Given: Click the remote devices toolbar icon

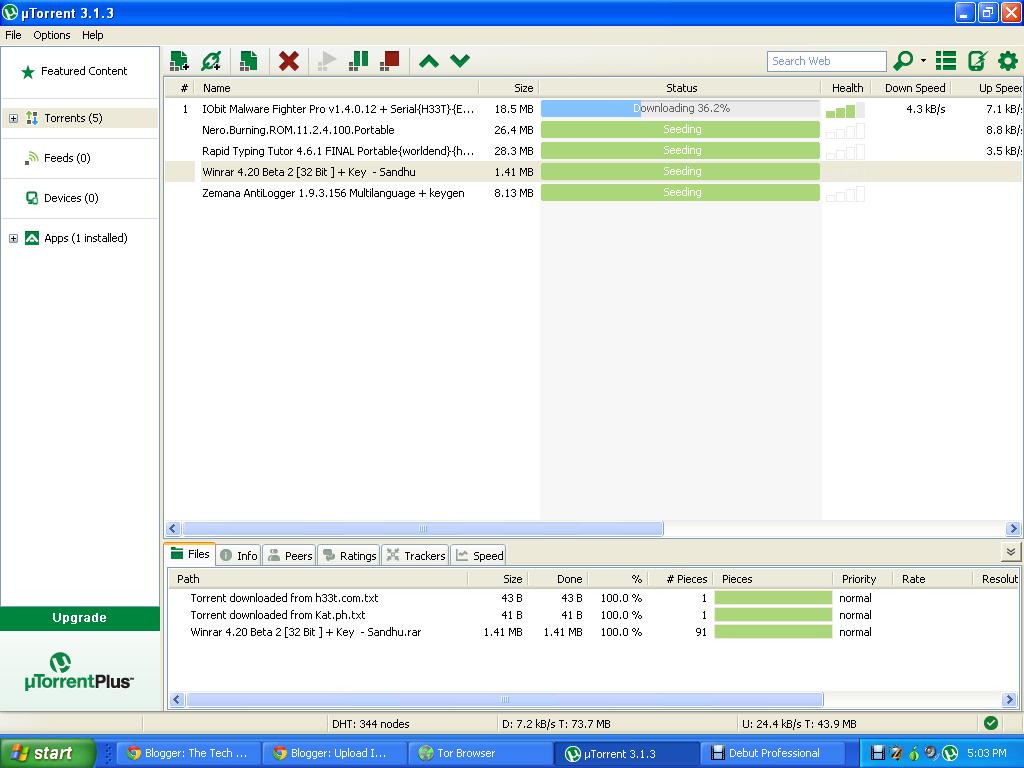Looking at the screenshot, I should [977, 61].
